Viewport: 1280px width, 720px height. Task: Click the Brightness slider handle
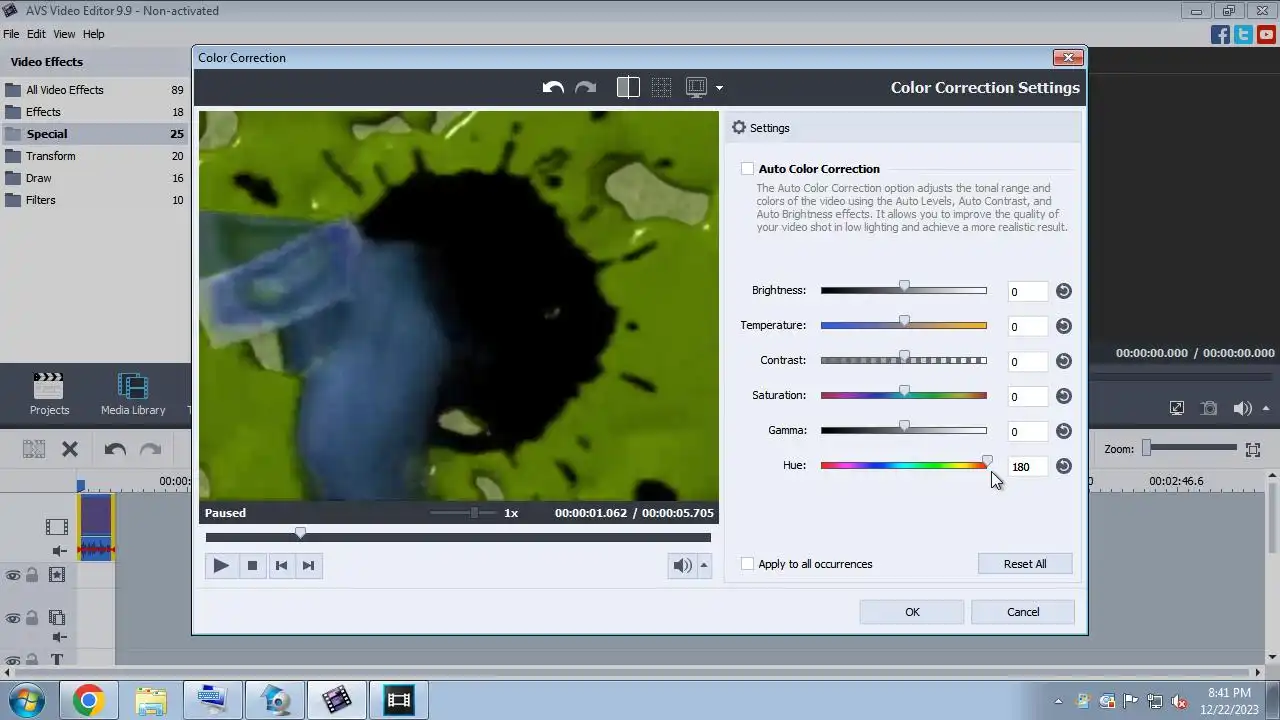[x=904, y=287]
